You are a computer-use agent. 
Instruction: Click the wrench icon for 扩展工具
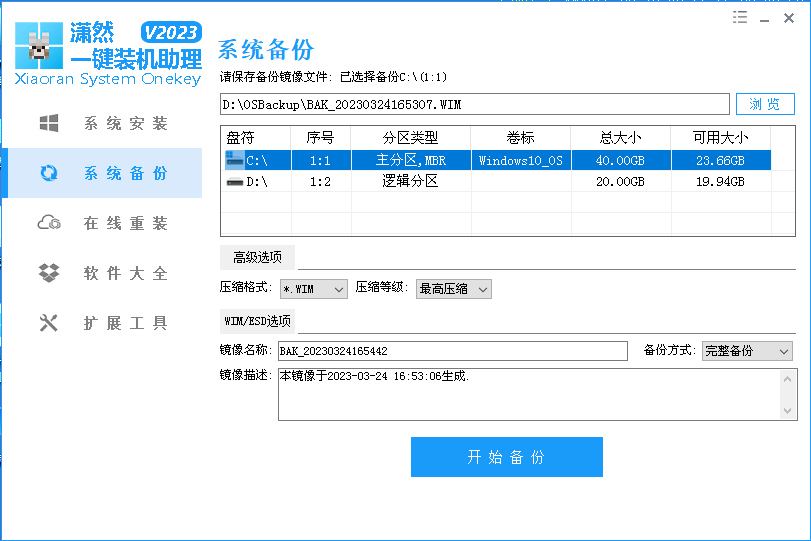[x=48, y=323]
